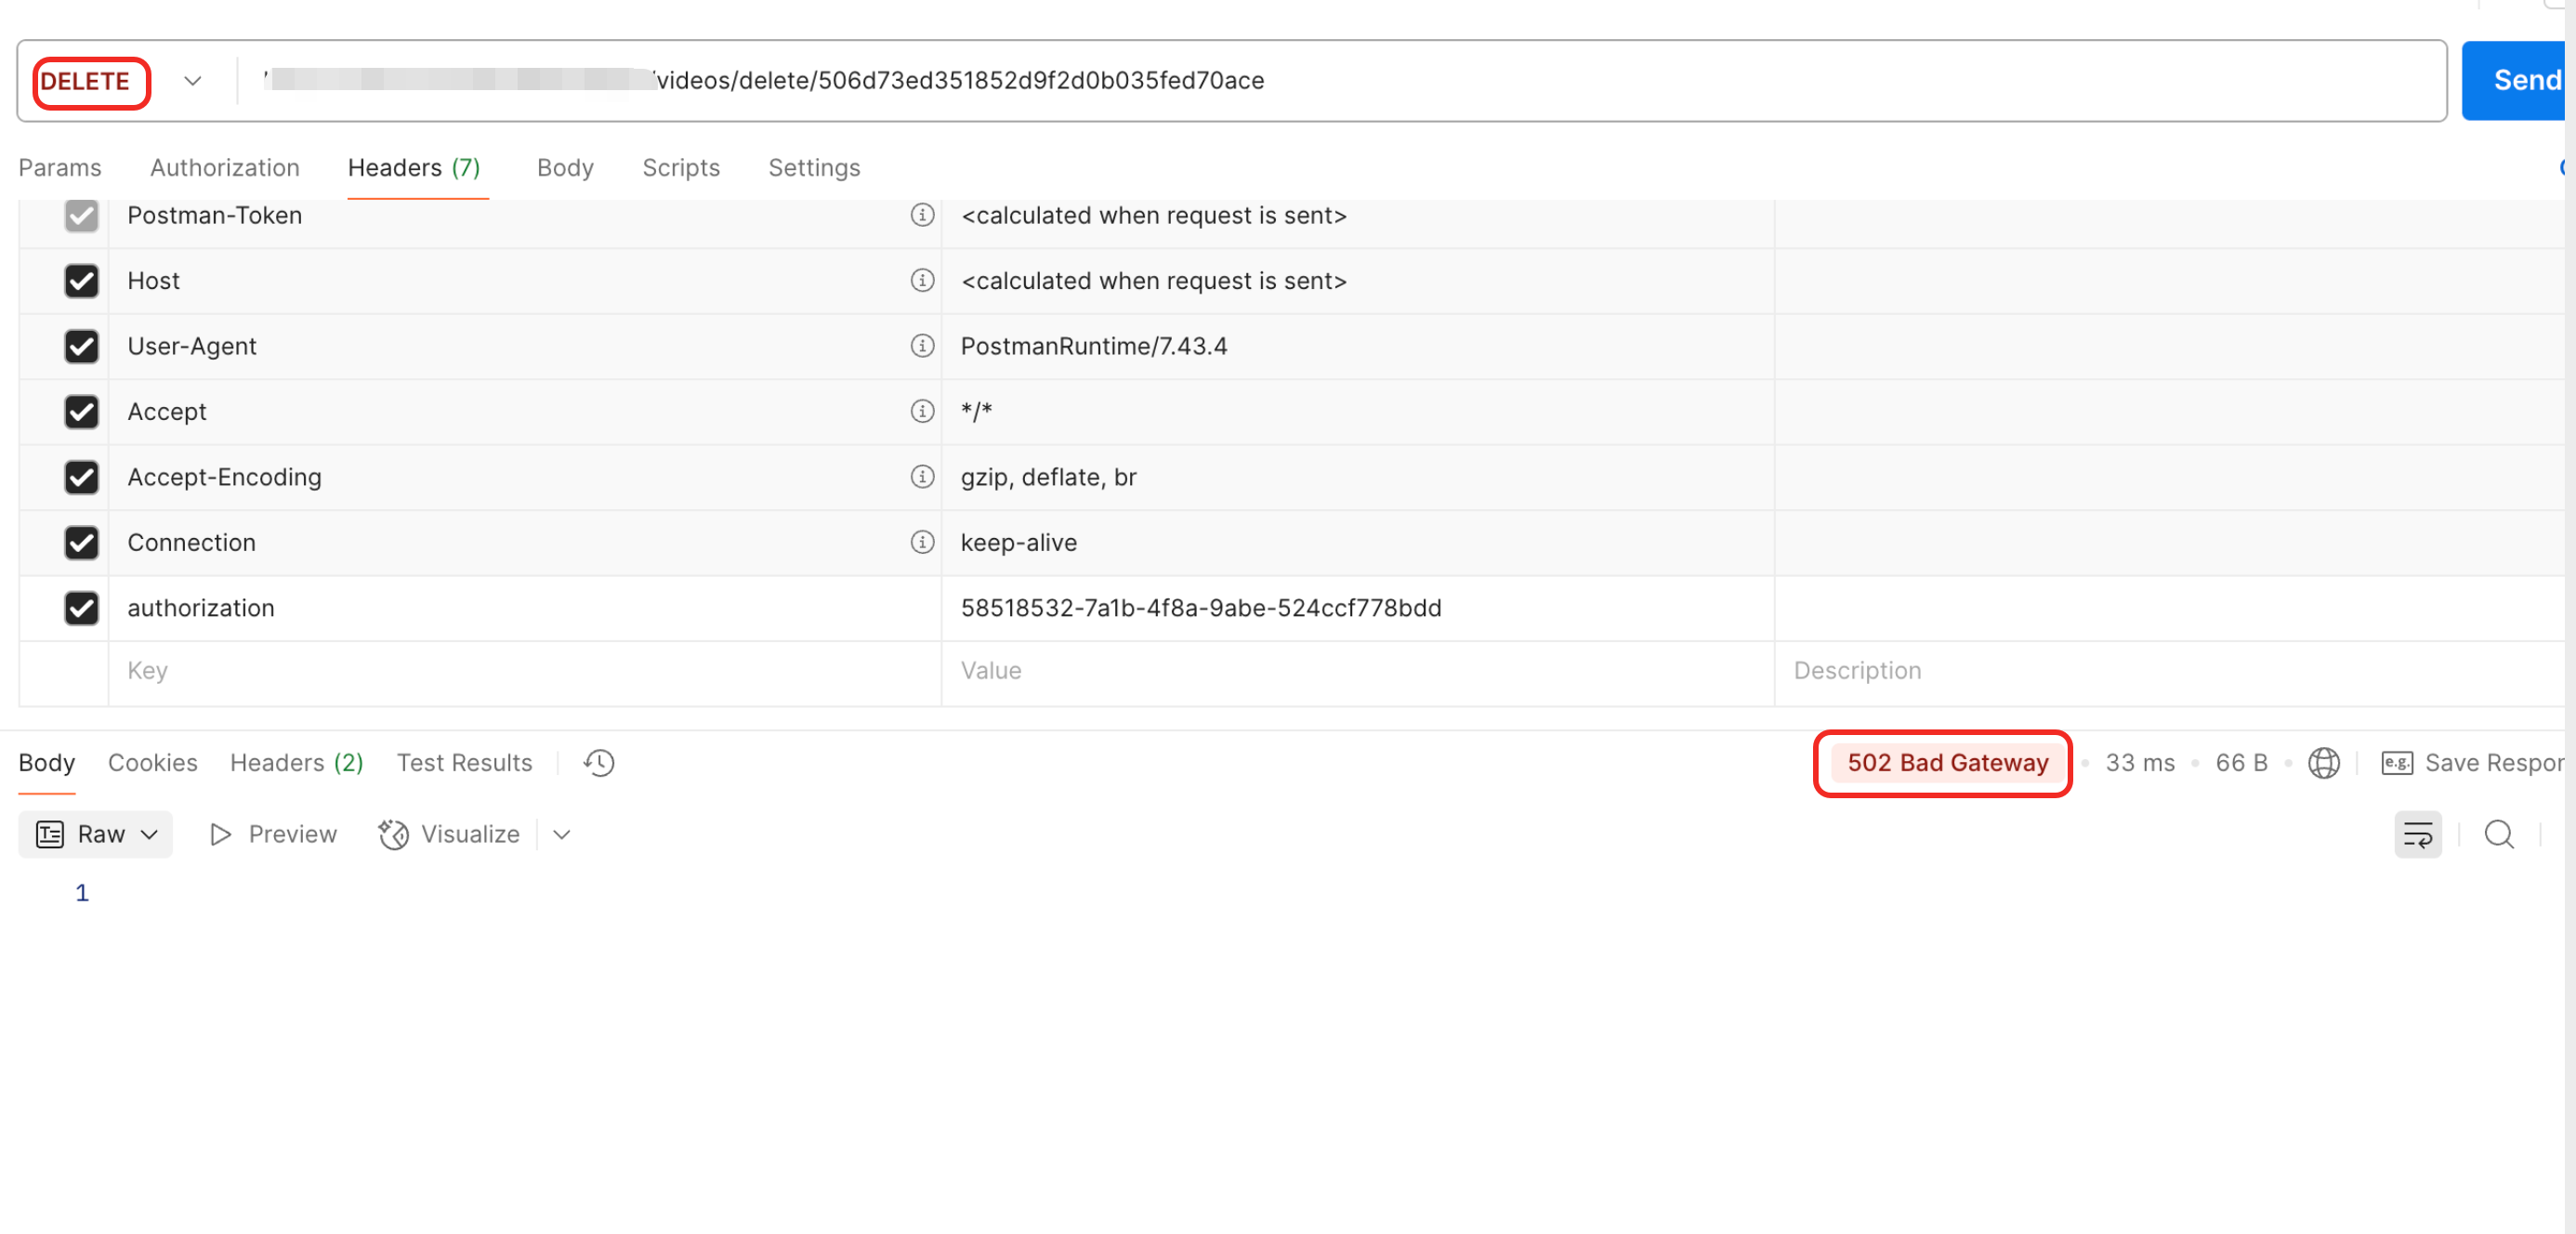Toggle the word wrap lines icon

click(x=2416, y=834)
